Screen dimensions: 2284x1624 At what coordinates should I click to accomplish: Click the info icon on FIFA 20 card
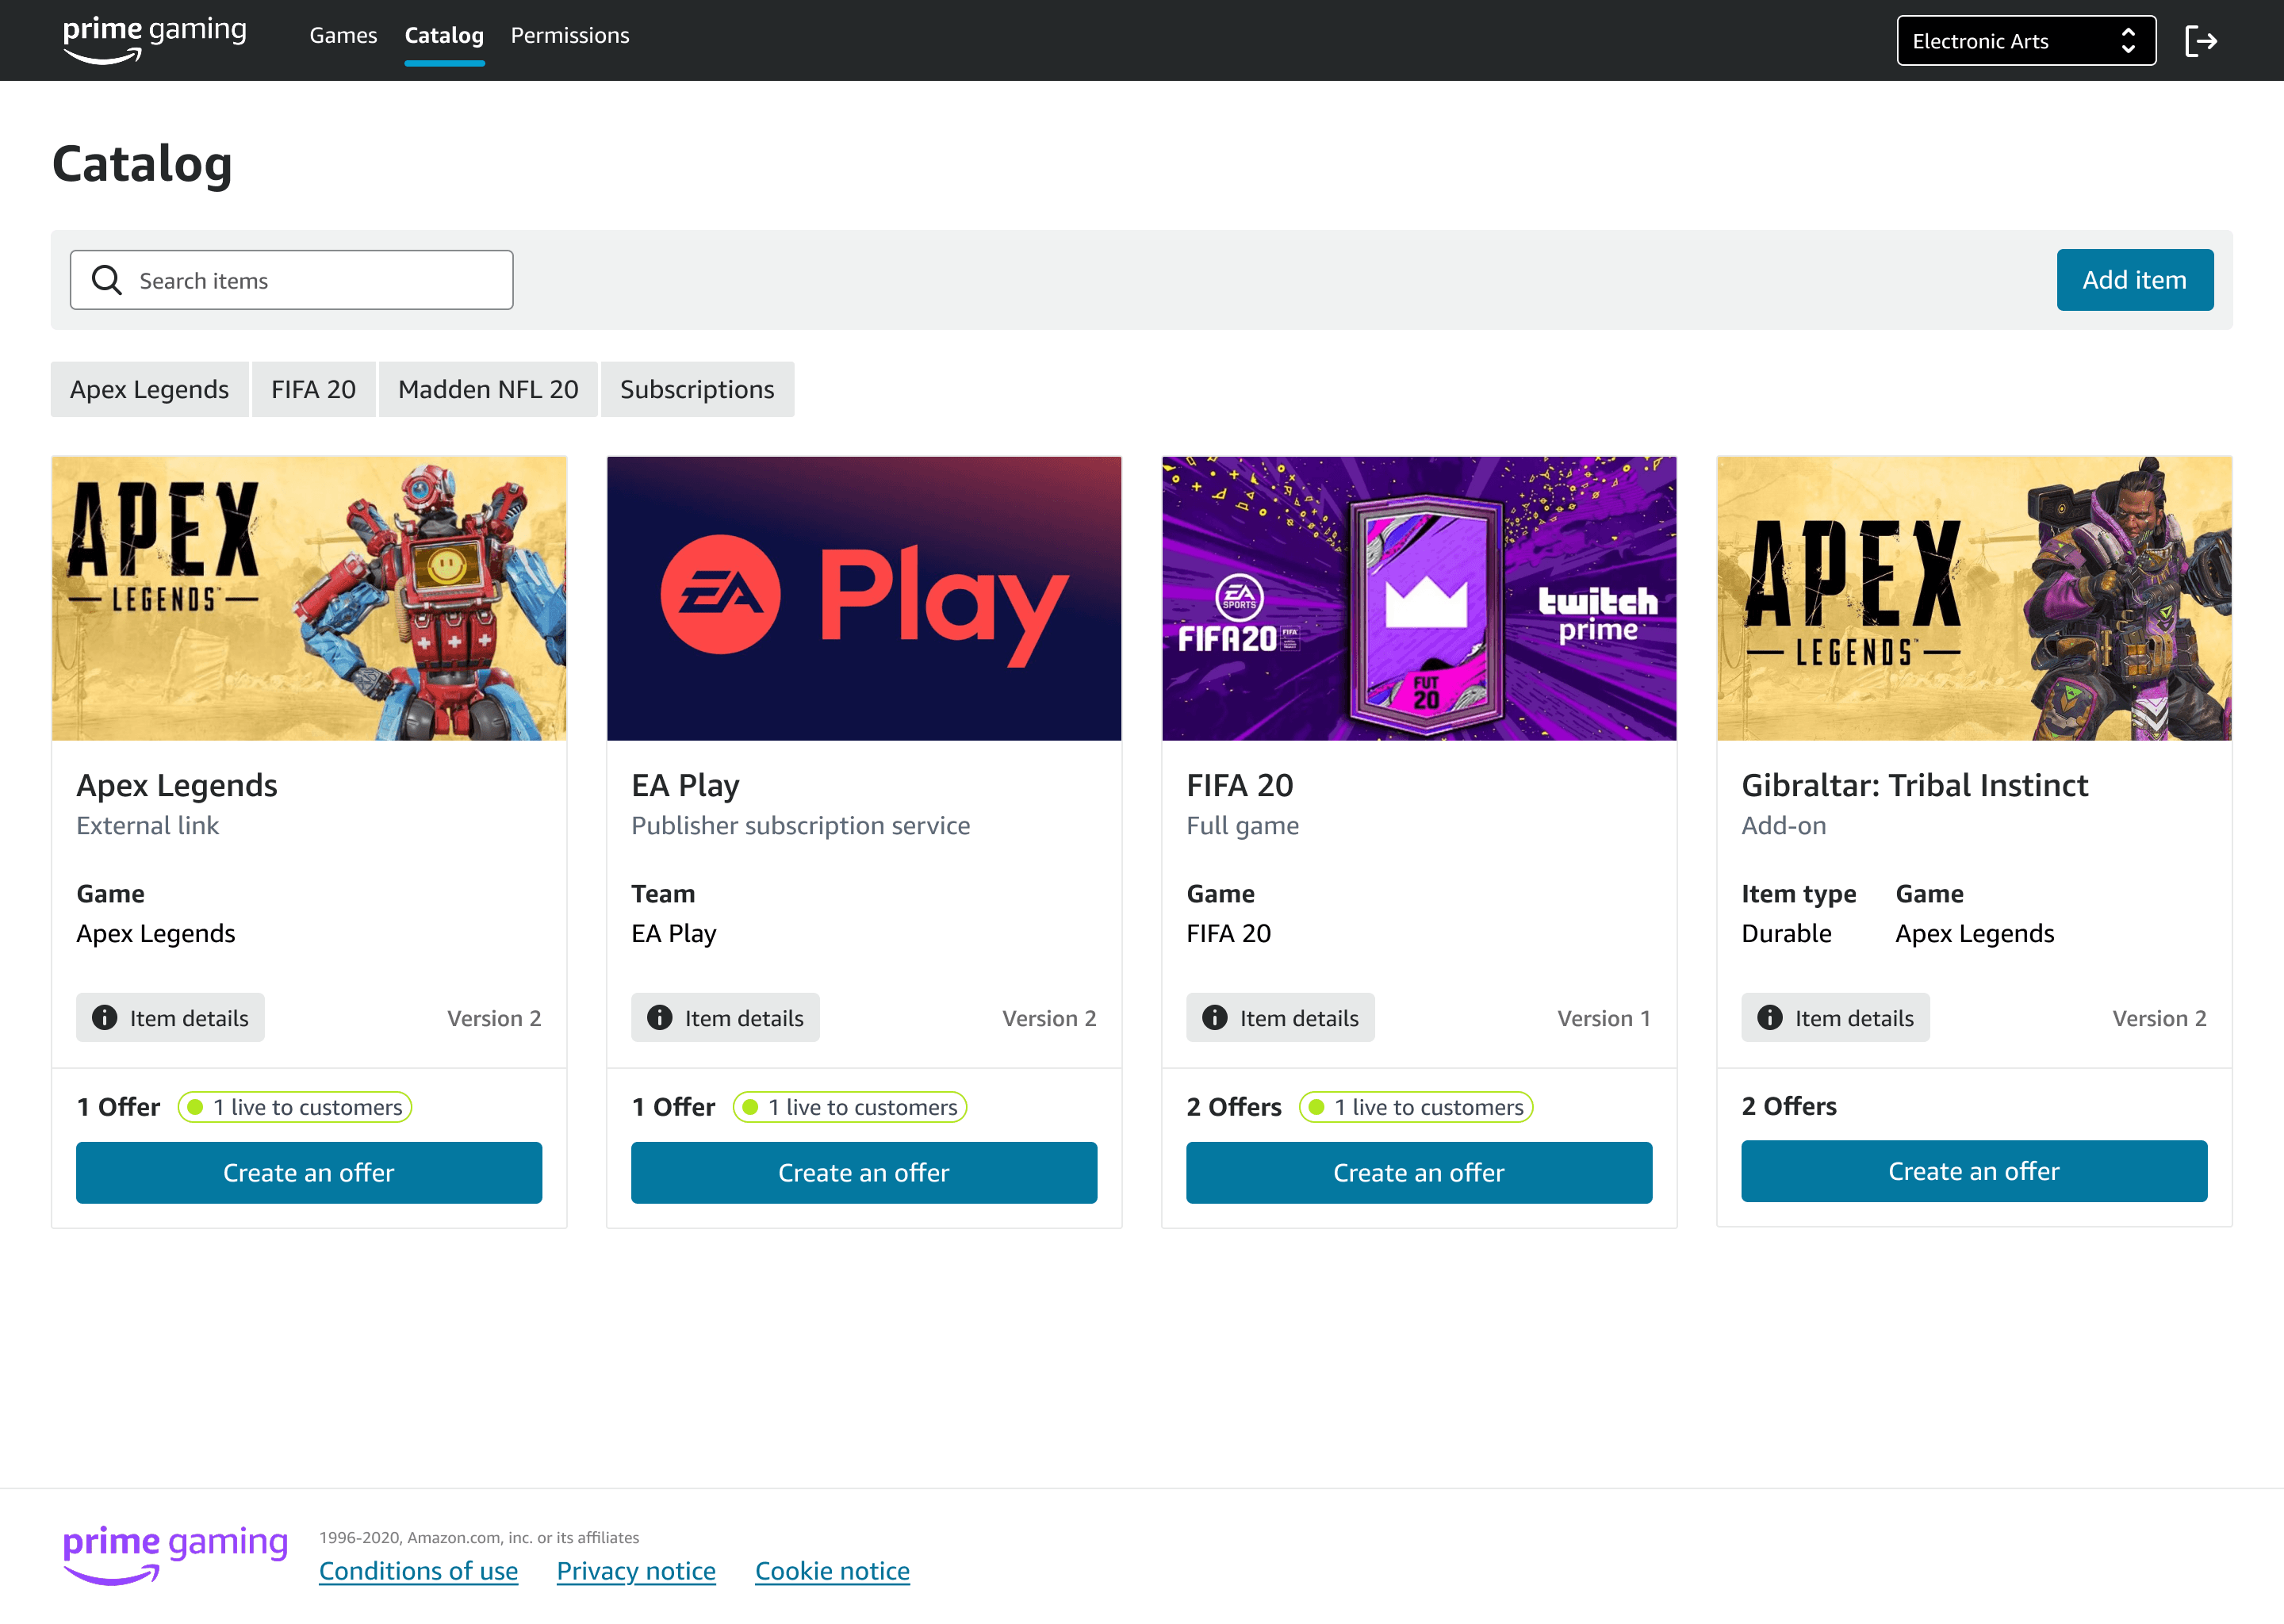1214,1017
